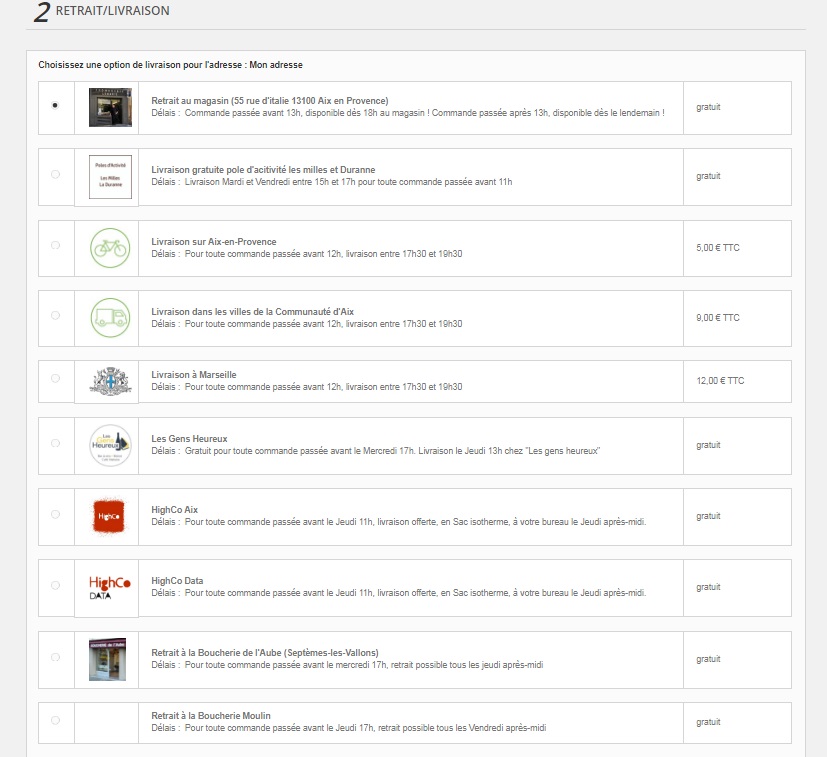Click the Poles d'Activité Les Milles logo
The height and width of the screenshot is (757, 827).
tap(110, 177)
